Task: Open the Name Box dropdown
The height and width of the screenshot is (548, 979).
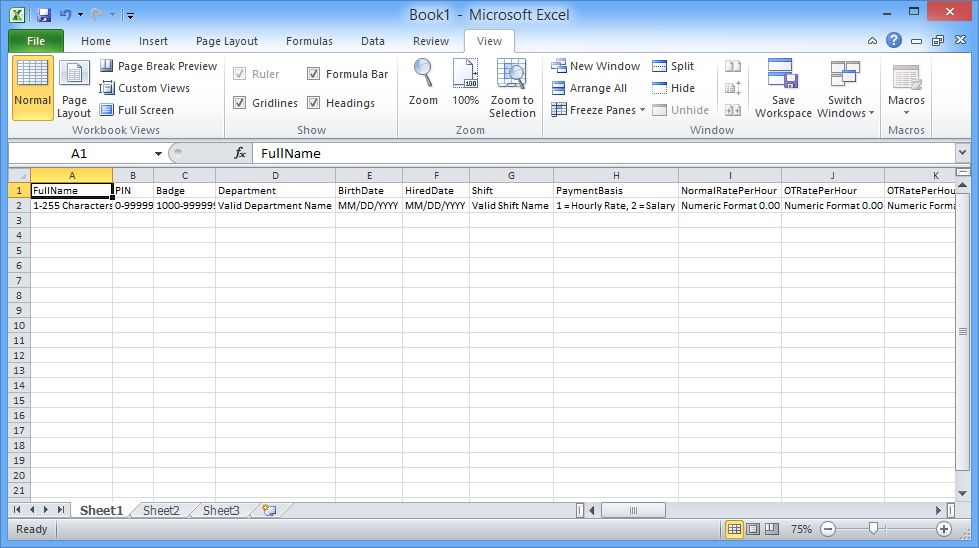Action: pos(158,154)
